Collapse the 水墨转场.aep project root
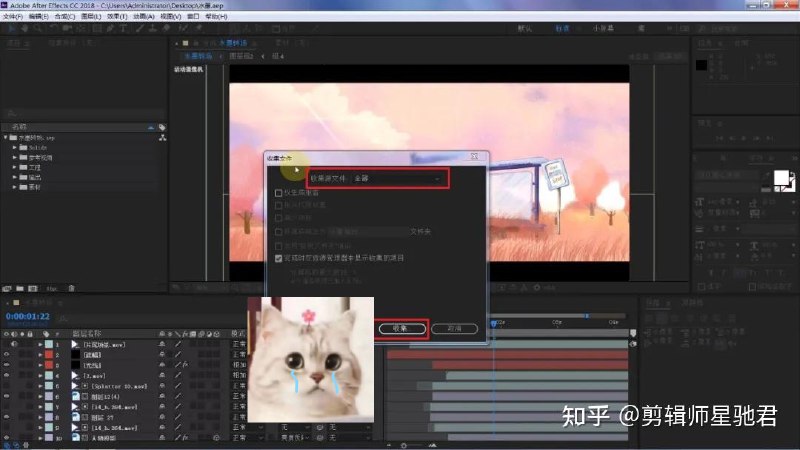The width and height of the screenshot is (800, 450). pyautogui.click(x=6, y=138)
